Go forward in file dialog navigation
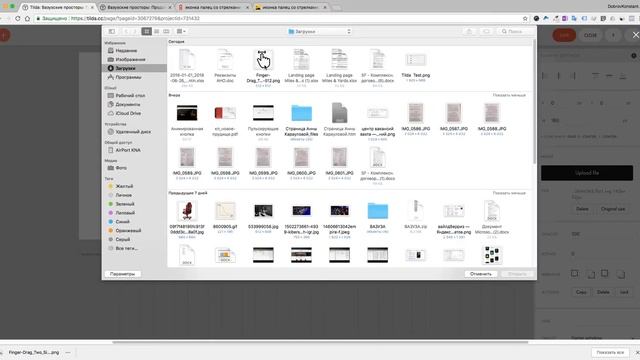Screen dimensions: 640x360 [x=134, y=31]
